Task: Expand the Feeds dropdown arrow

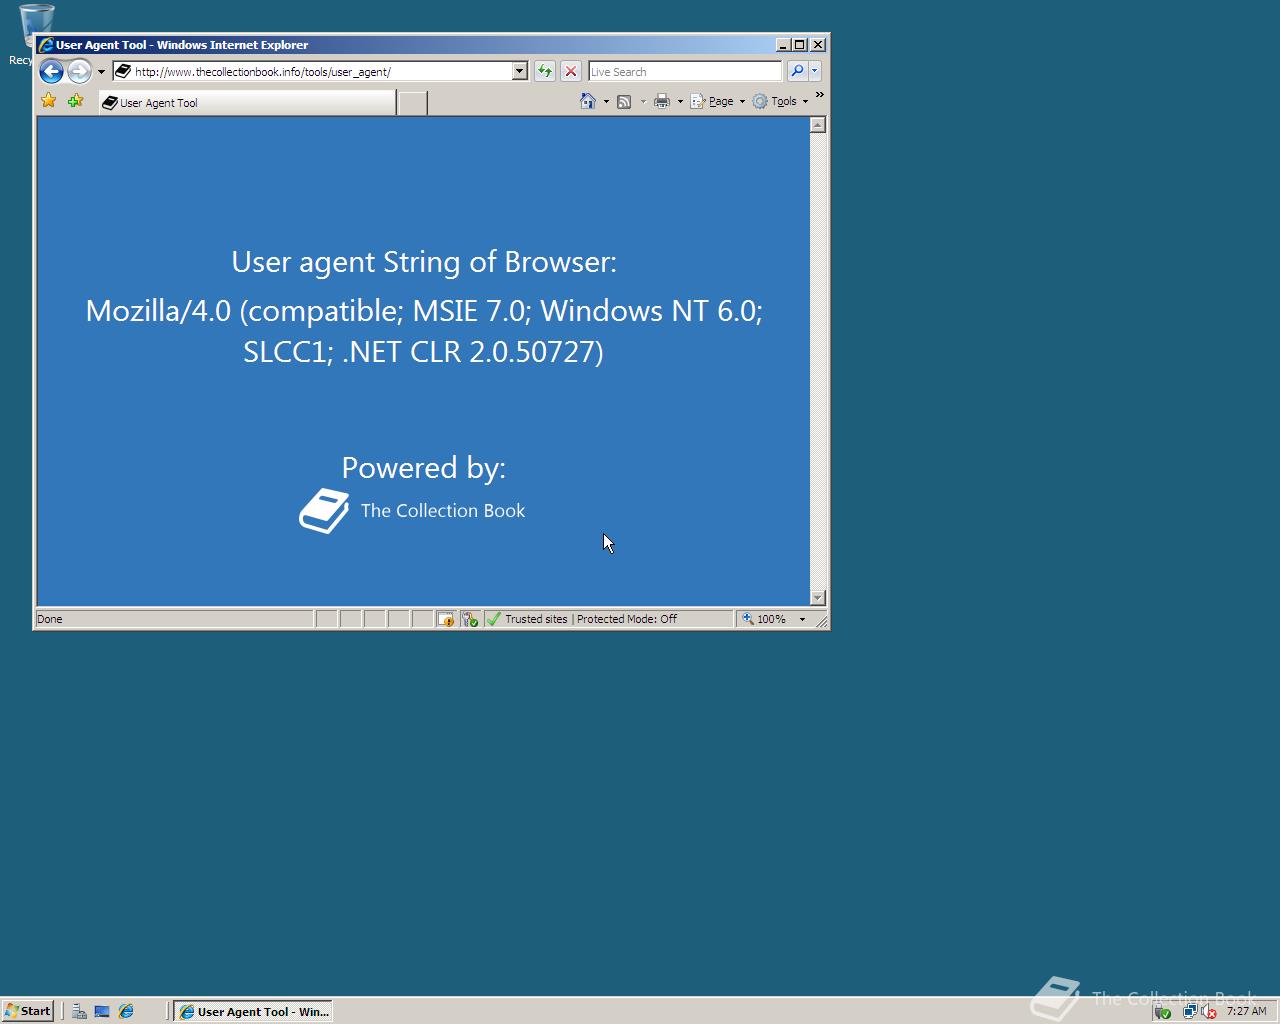Action: click(x=642, y=101)
